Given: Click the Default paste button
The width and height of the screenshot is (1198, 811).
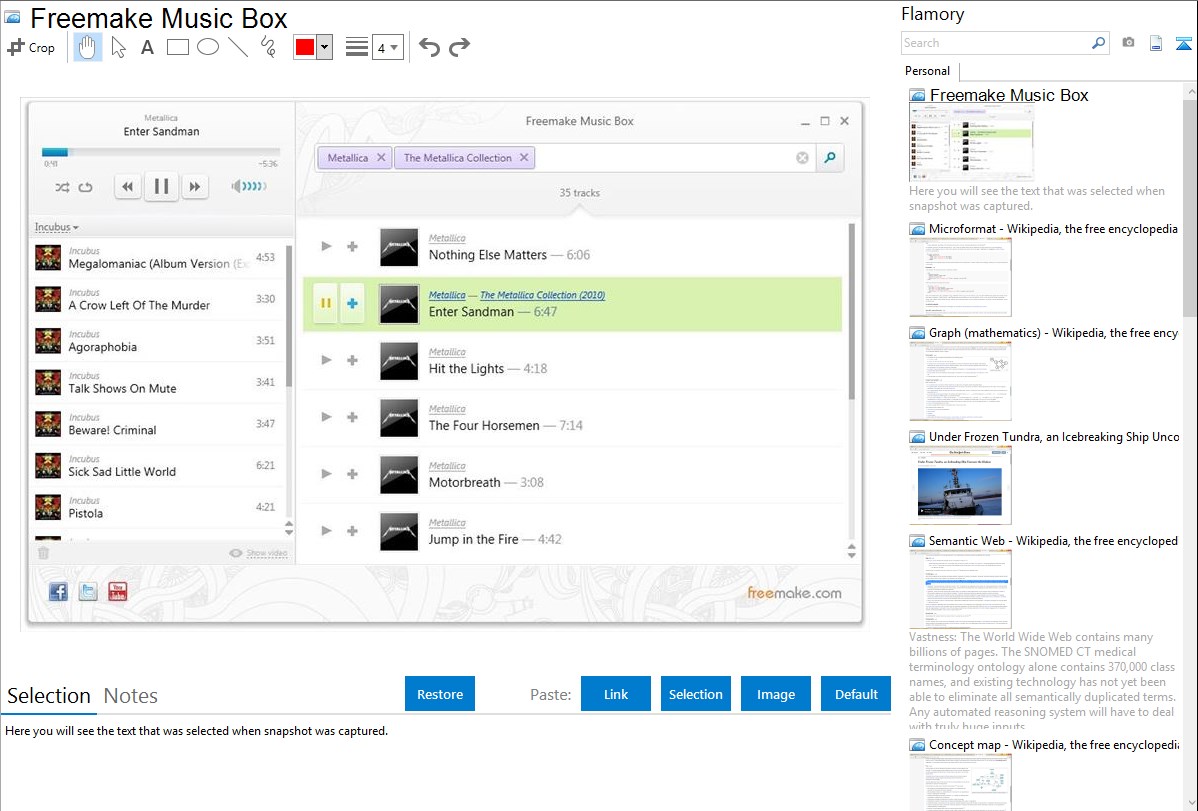Looking at the screenshot, I should pyautogui.click(x=856, y=694).
